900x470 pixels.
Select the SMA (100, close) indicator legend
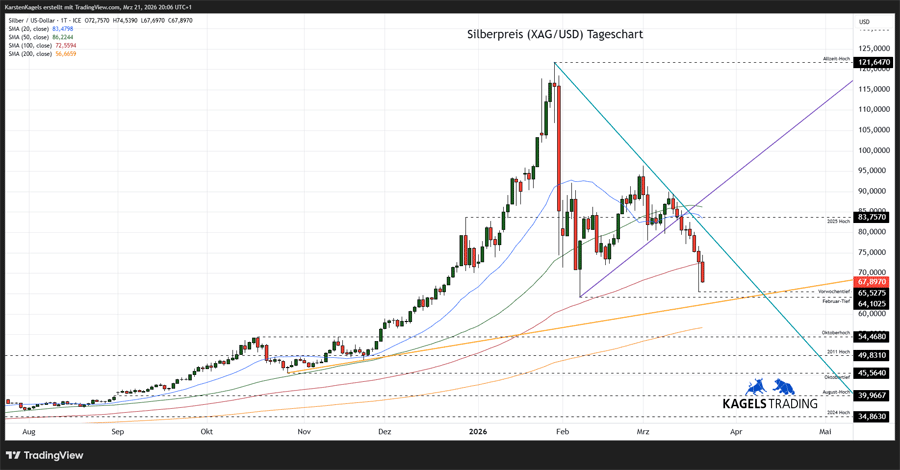pos(40,46)
